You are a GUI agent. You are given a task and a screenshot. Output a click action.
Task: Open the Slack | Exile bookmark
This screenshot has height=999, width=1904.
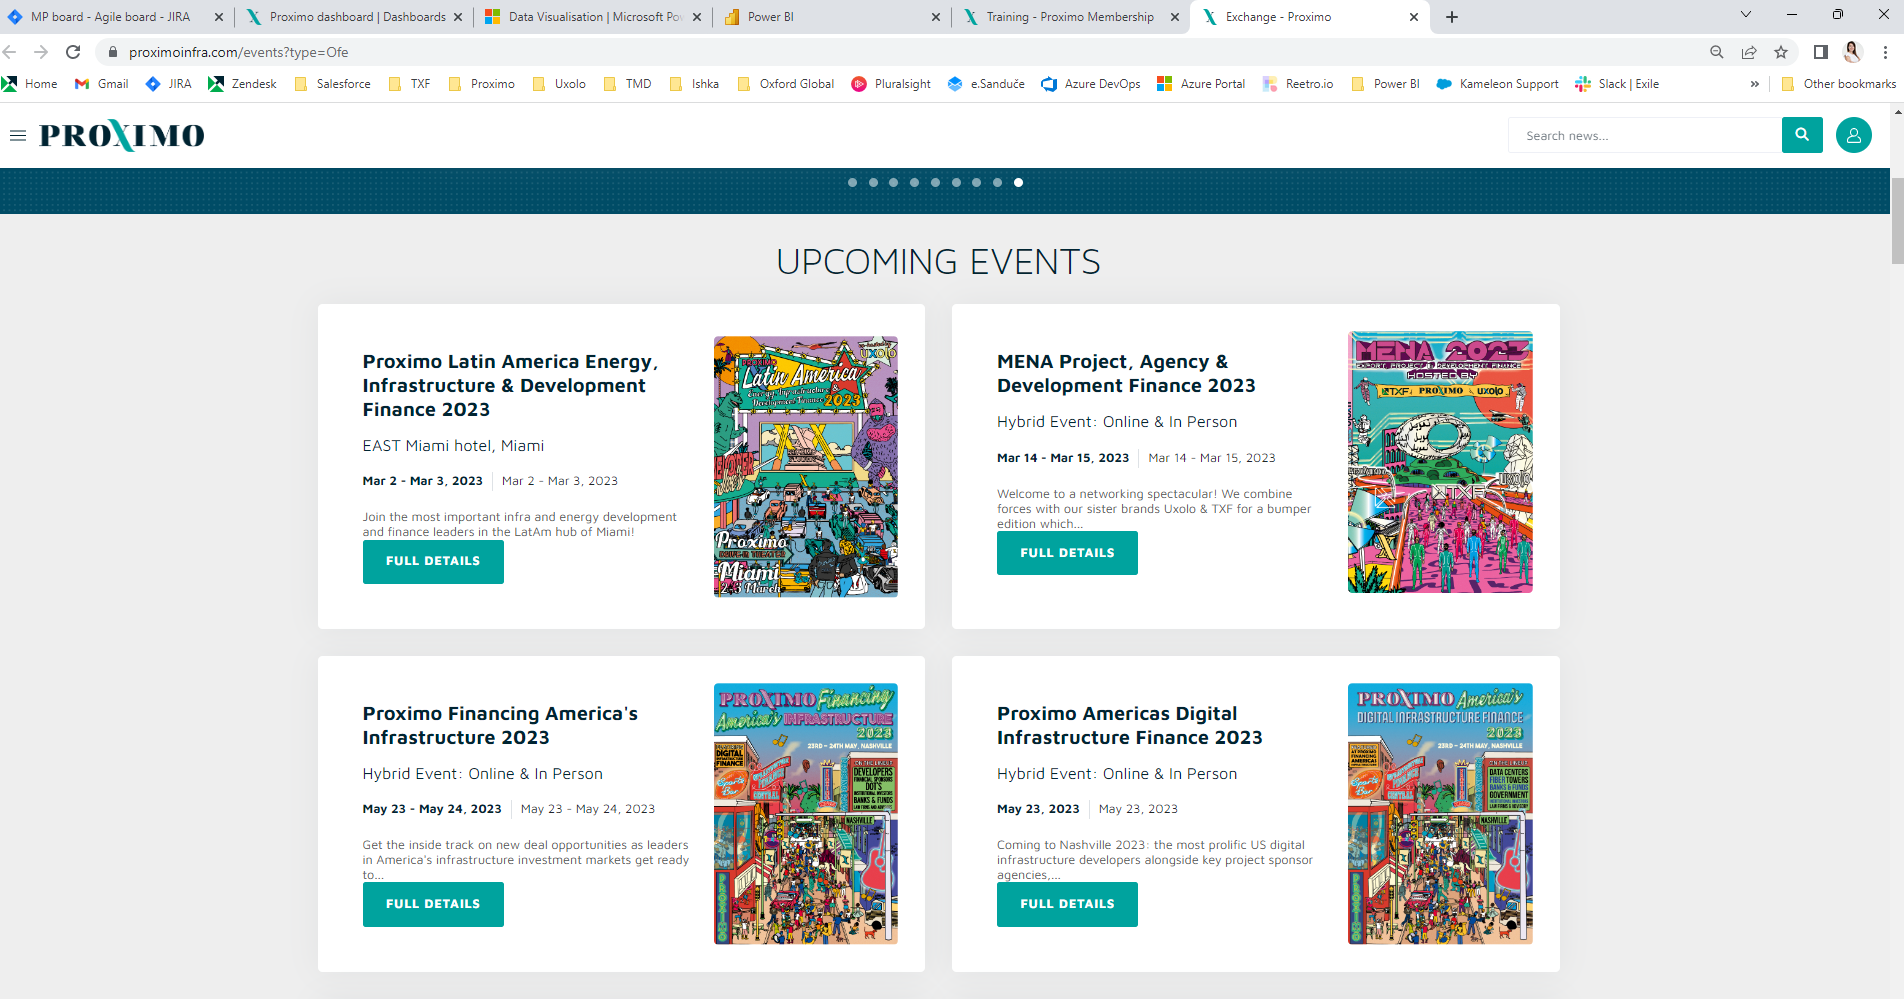click(x=1617, y=84)
